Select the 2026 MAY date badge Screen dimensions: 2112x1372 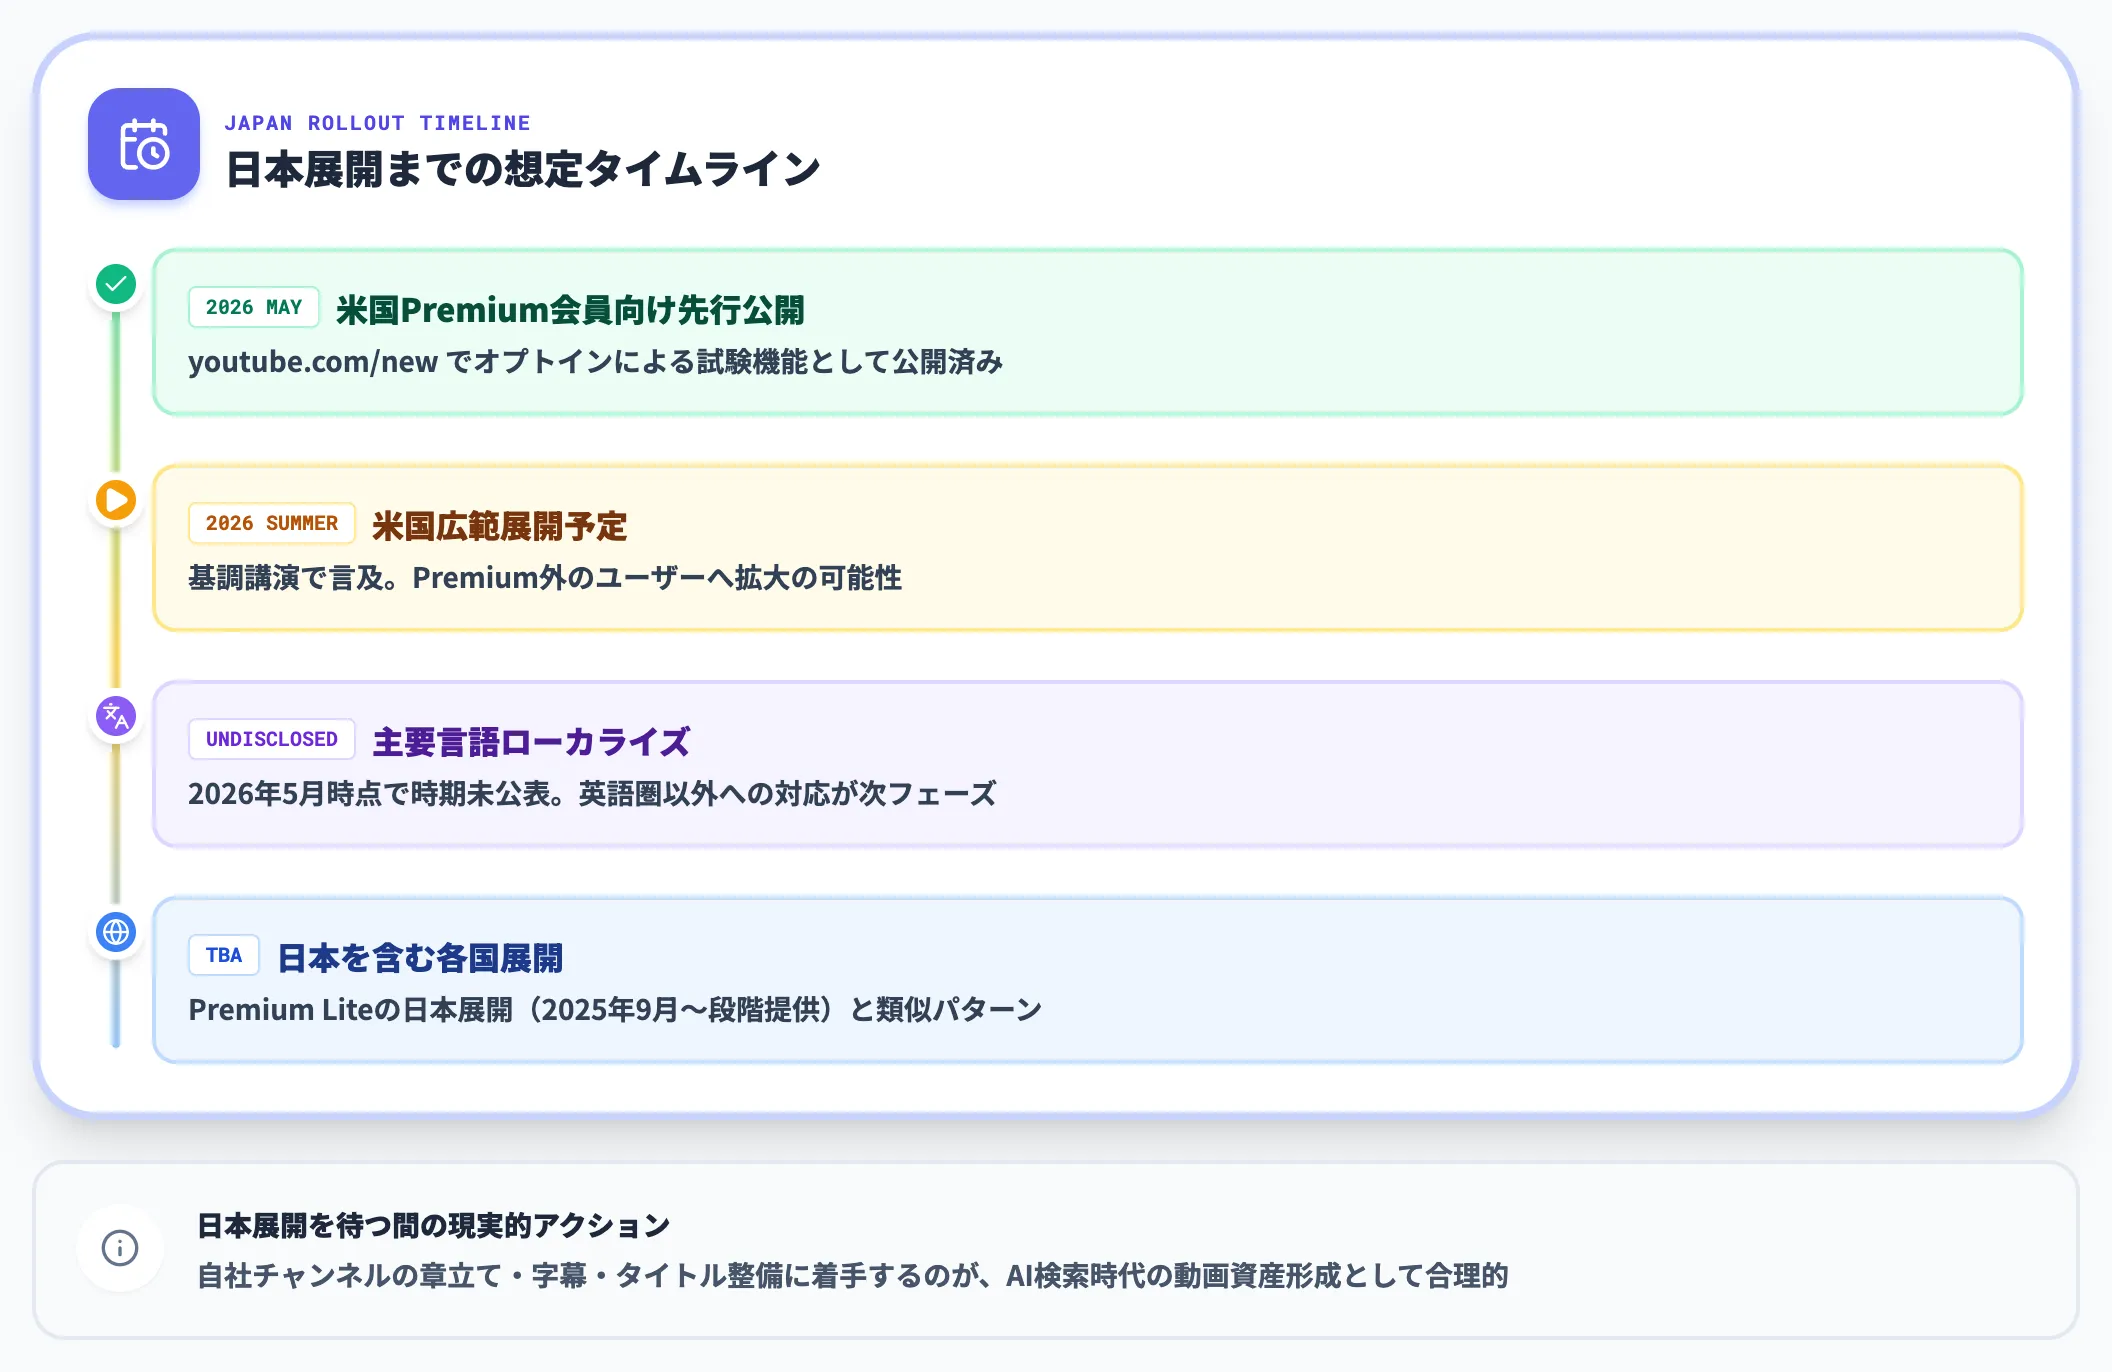[254, 307]
